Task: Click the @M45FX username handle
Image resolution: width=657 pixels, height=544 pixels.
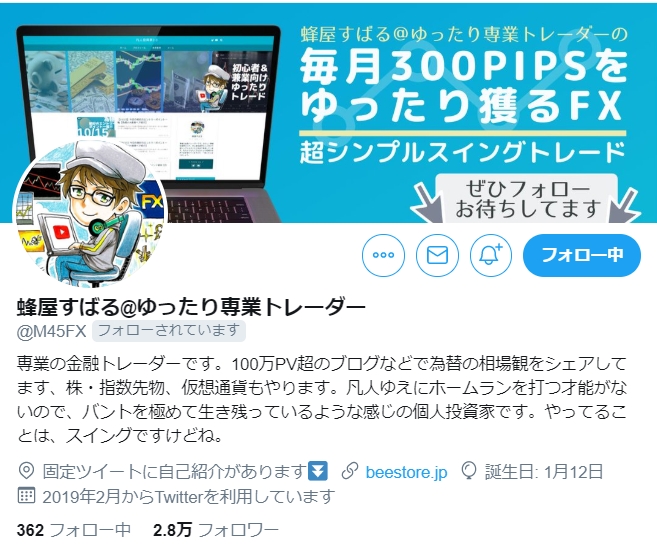Action: click(x=51, y=332)
